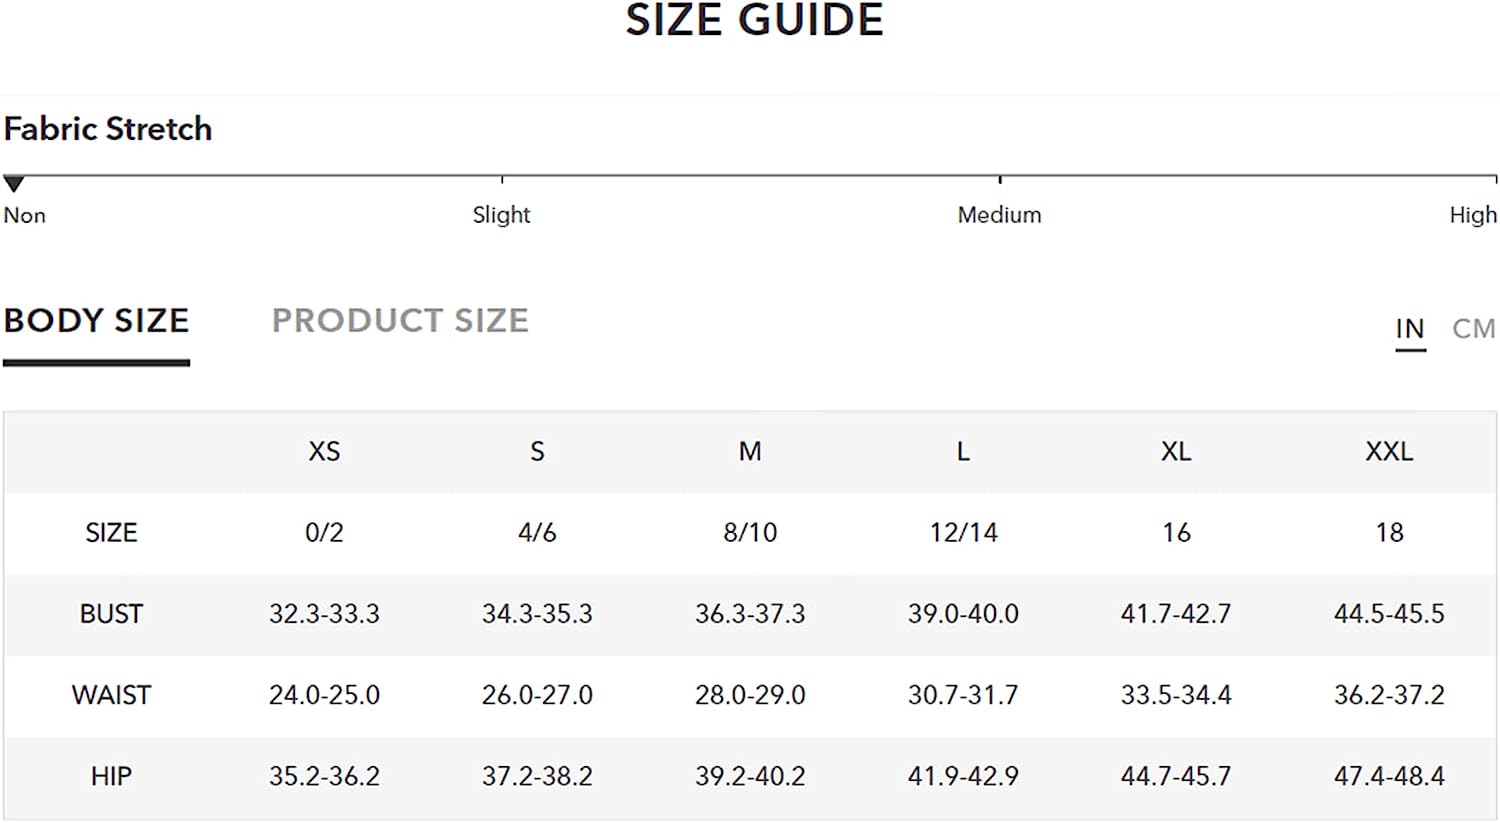Click waist value 30.7-31.7
This screenshot has height=823, width=1500.
pos(963,695)
